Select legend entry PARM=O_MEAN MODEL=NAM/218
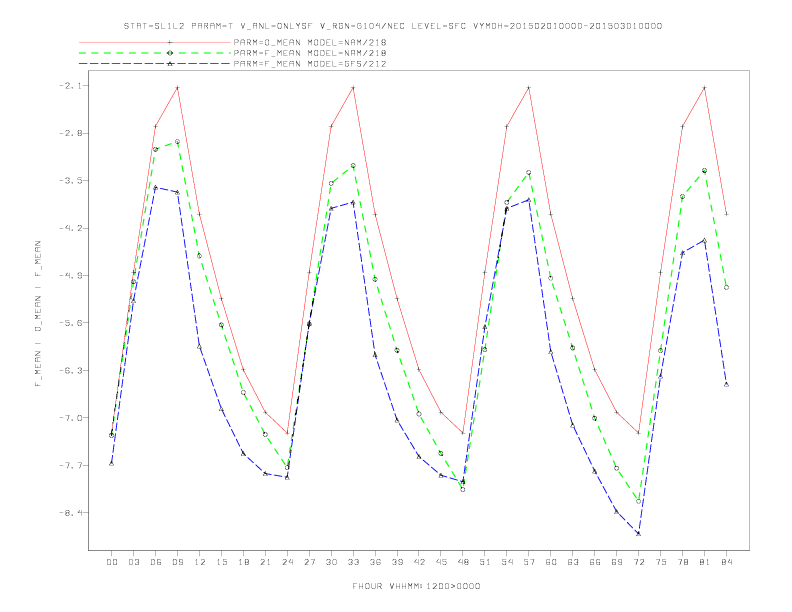Viewport: 792px width, 612px height. tap(310, 42)
